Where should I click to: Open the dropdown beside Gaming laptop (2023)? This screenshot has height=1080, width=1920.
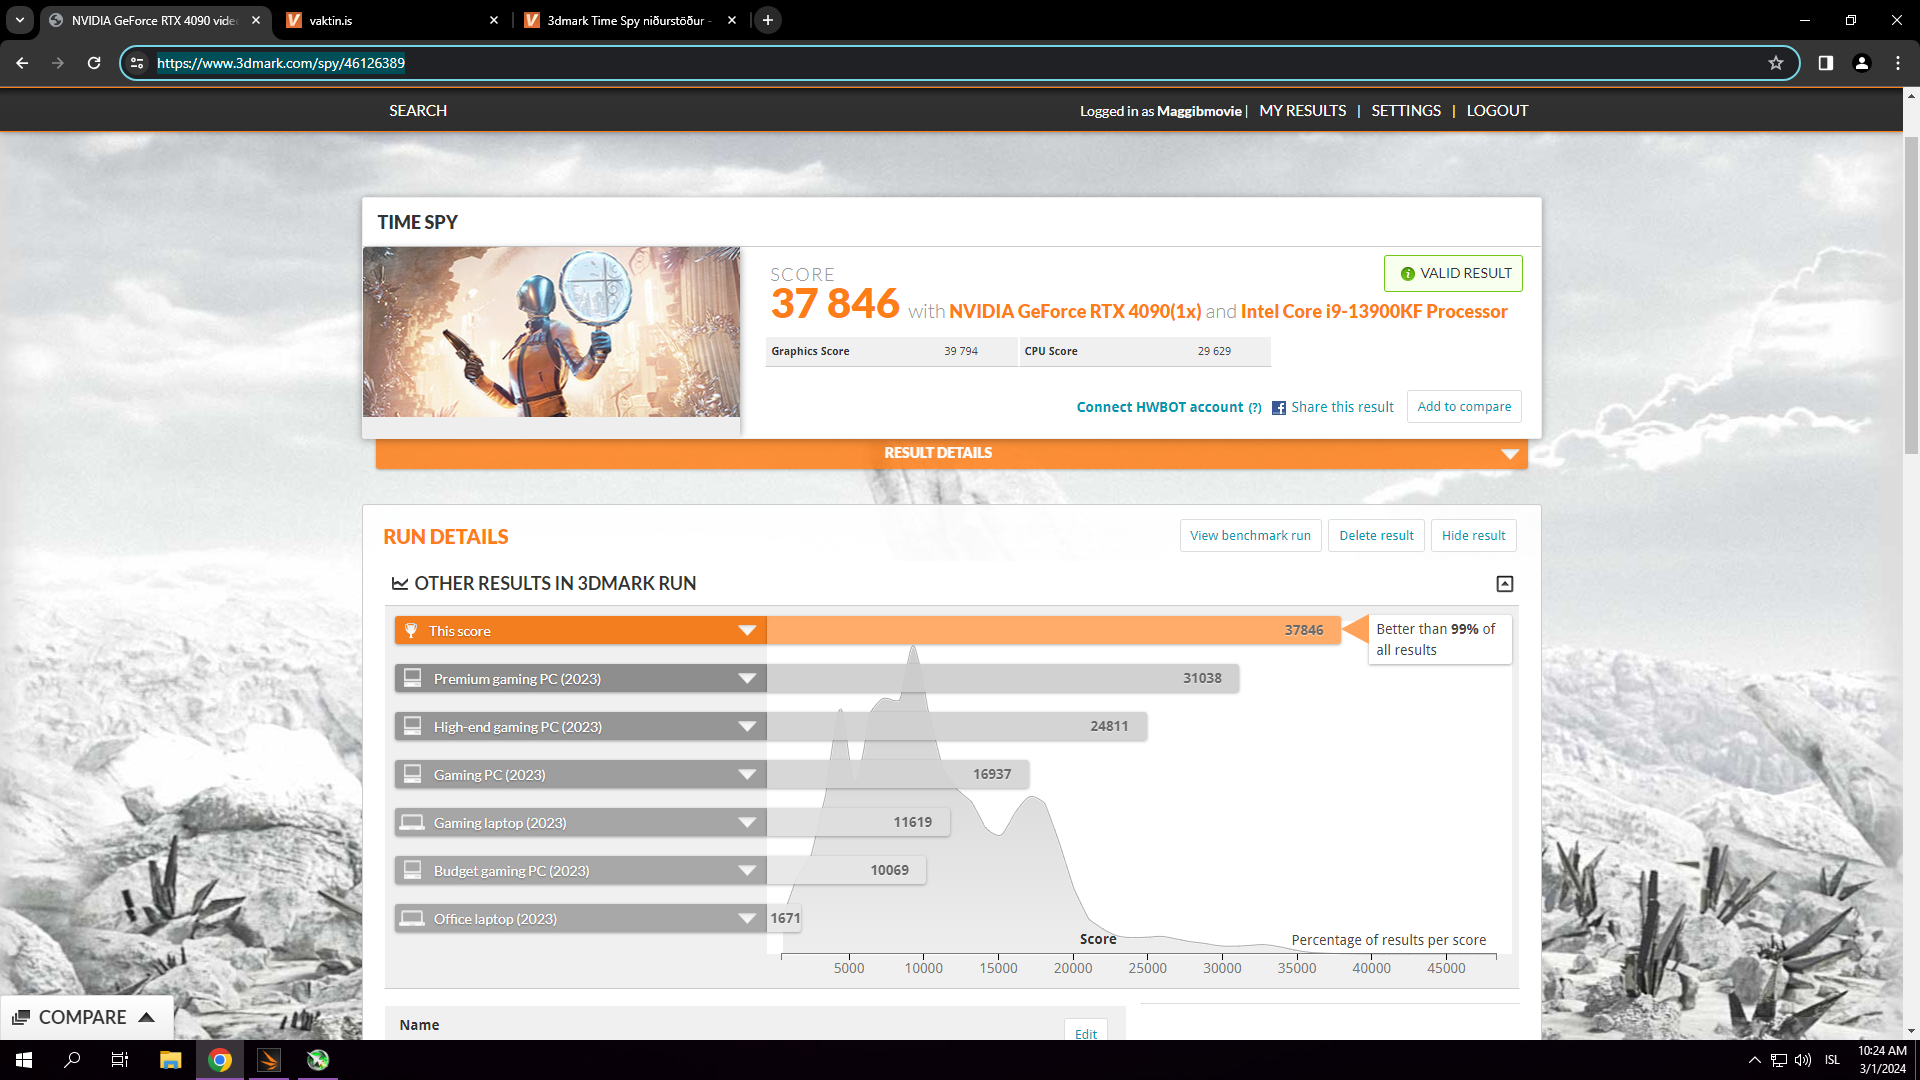(746, 822)
